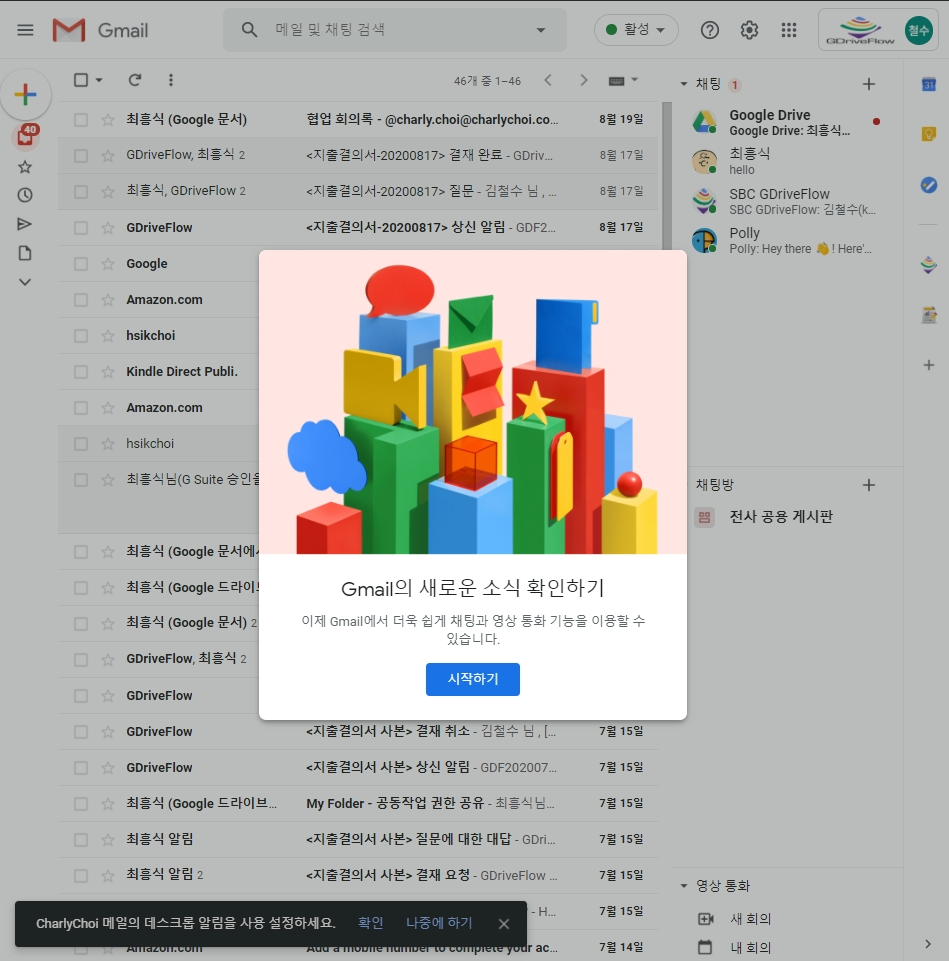Tick the select-all checkbox

tap(81, 80)
